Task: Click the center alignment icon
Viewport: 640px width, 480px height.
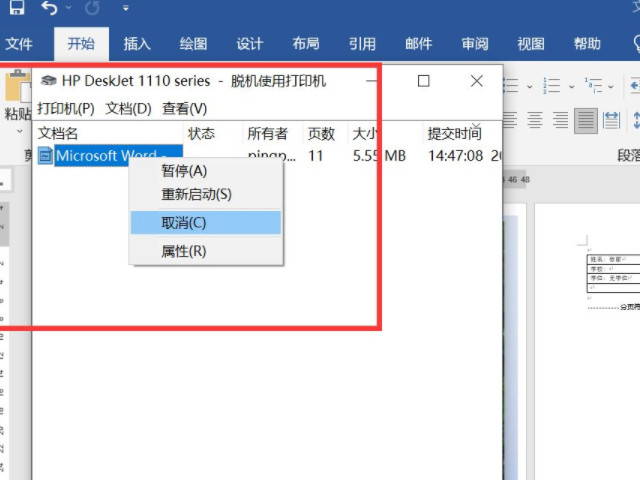Action: tap(534, 120)
